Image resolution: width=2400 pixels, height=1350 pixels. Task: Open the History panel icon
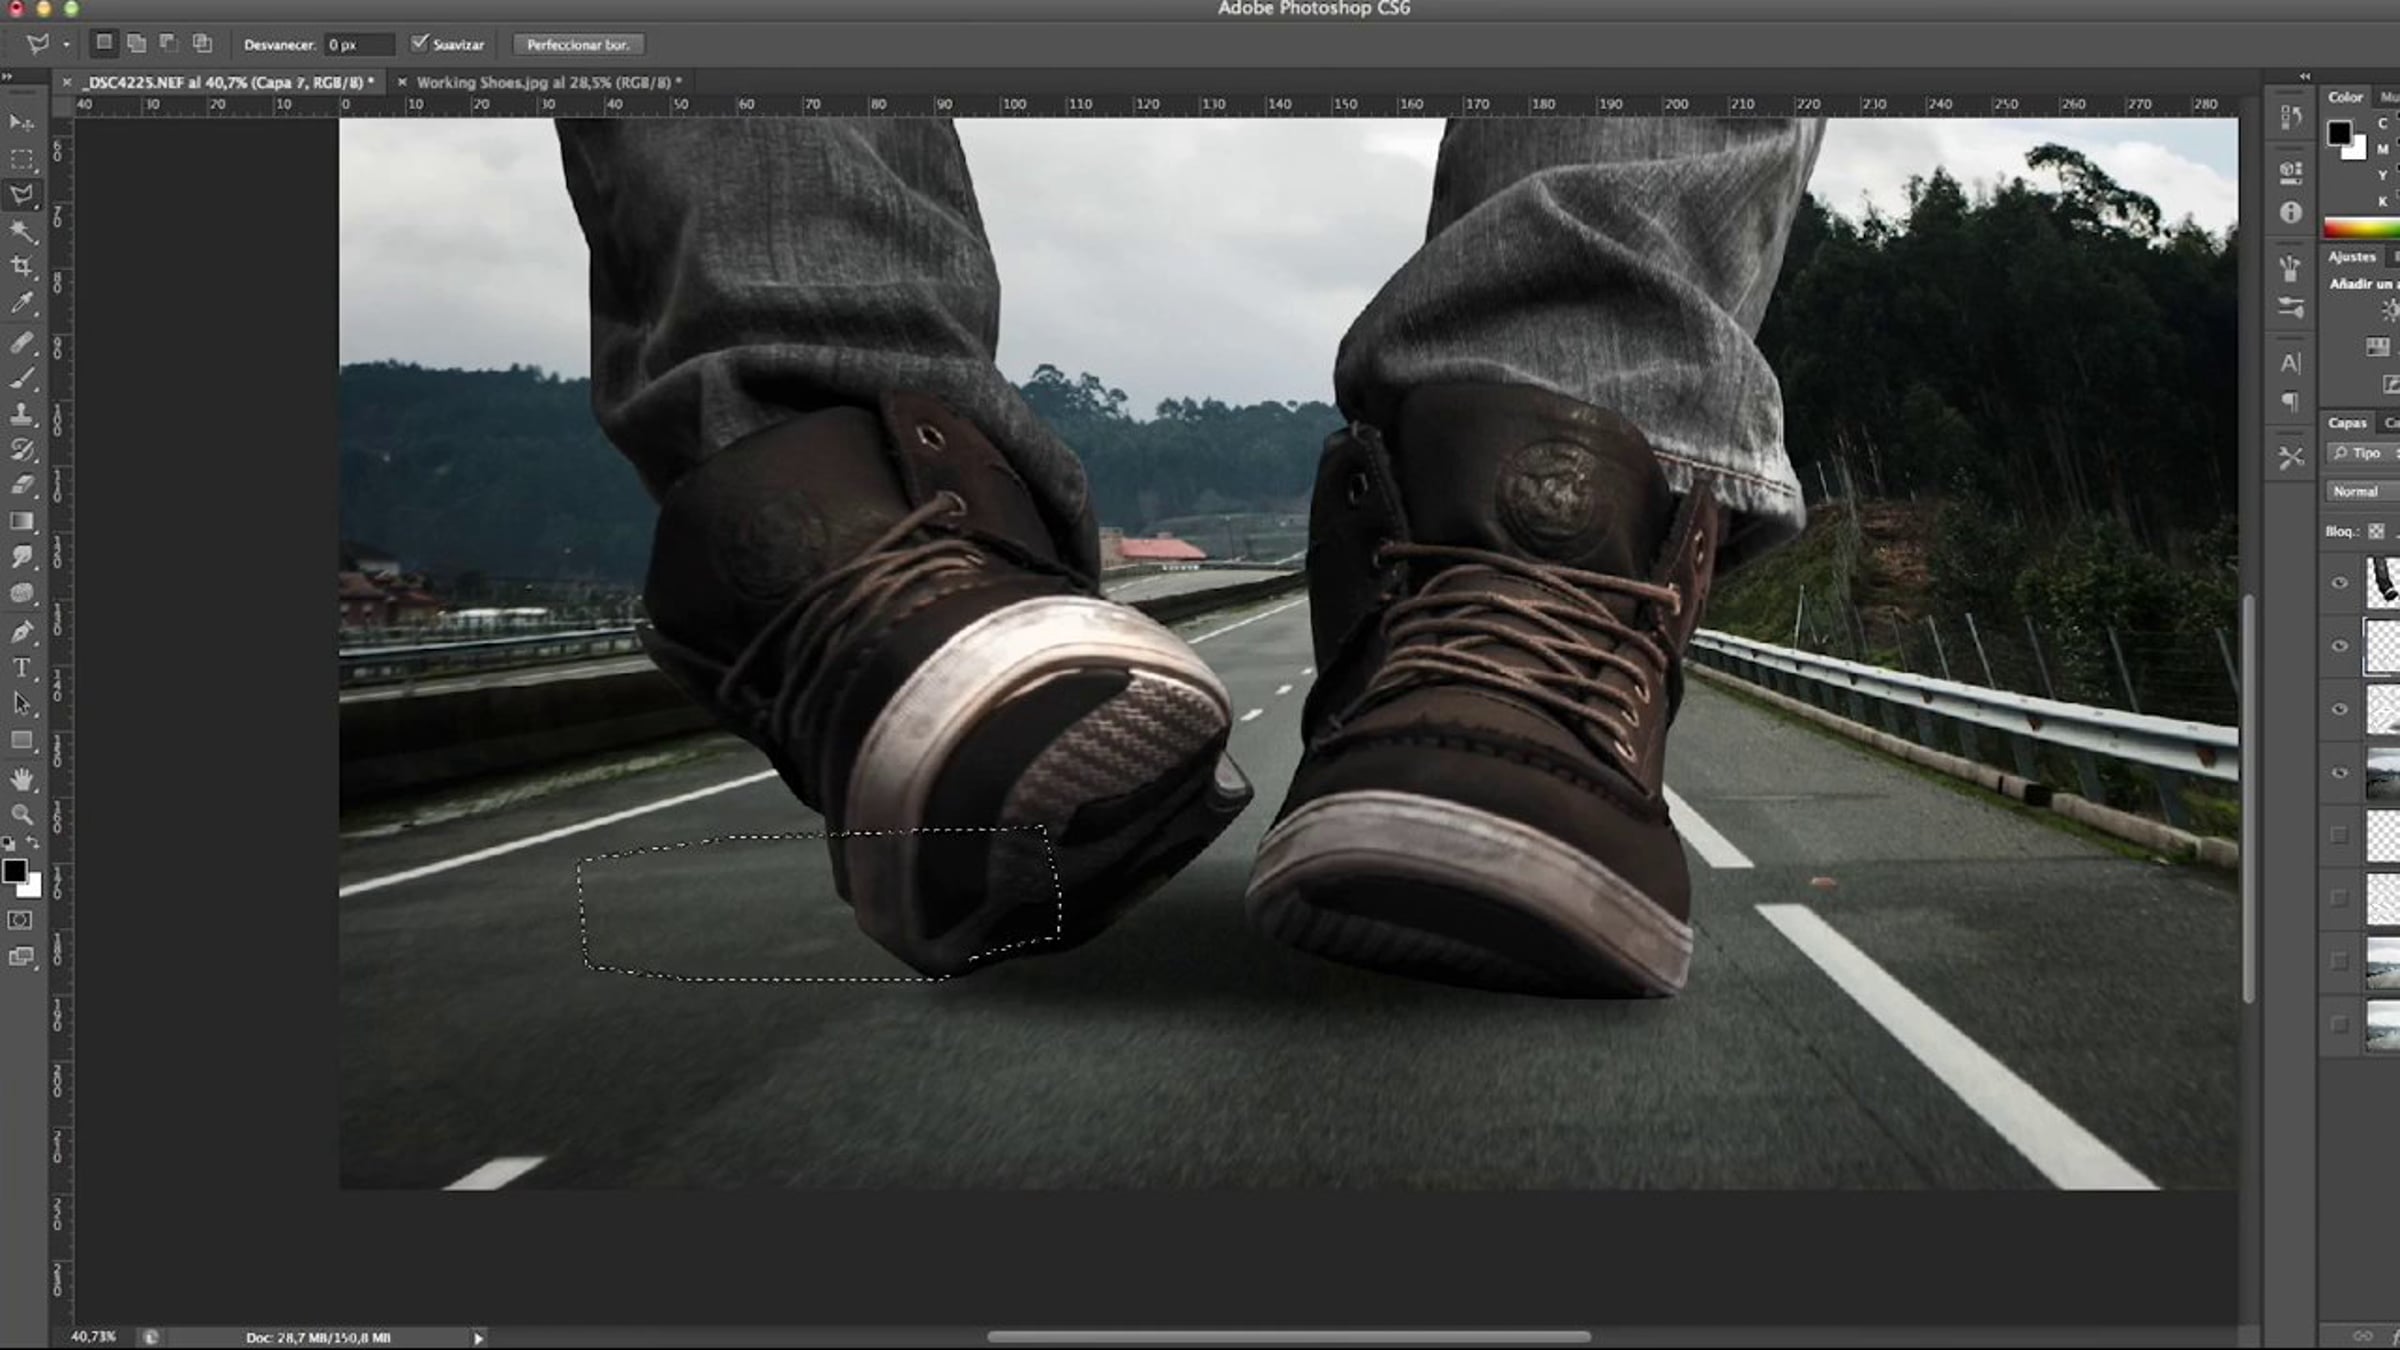tap(2291, 117)
